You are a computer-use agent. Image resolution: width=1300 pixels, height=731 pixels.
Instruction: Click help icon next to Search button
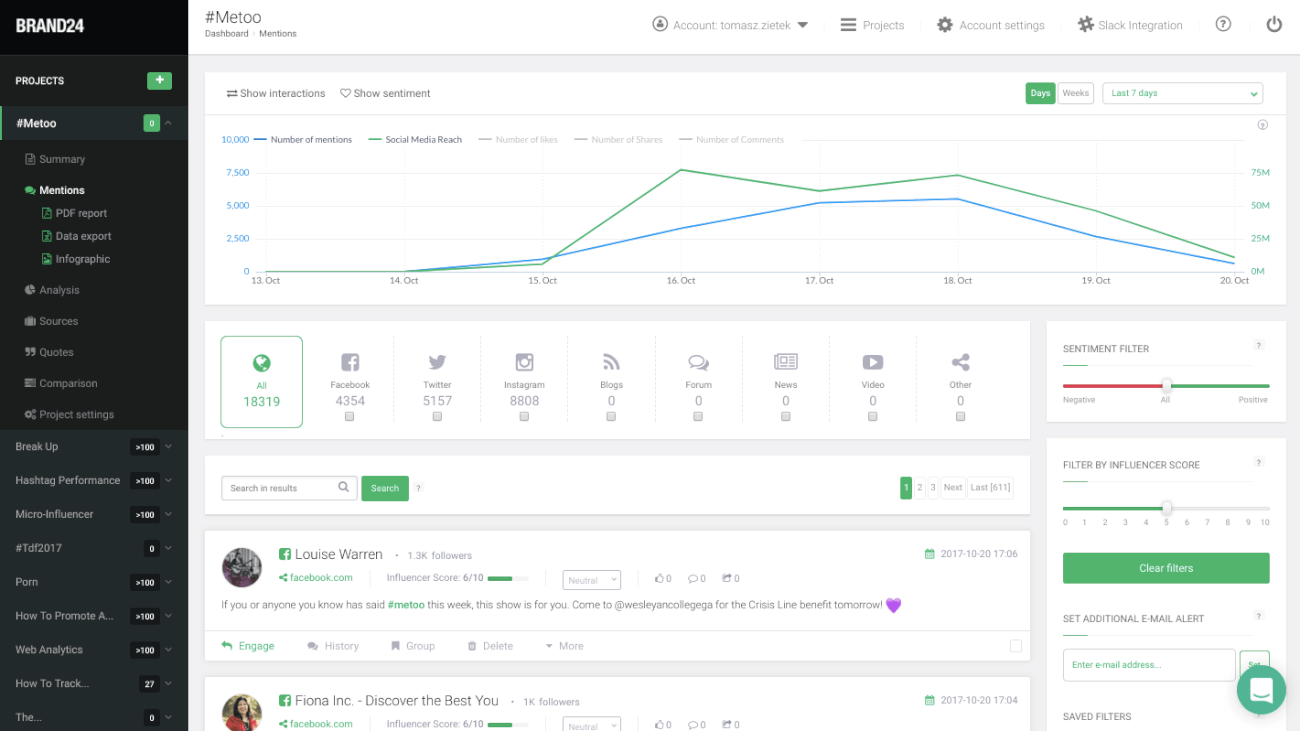pos(419,488)
